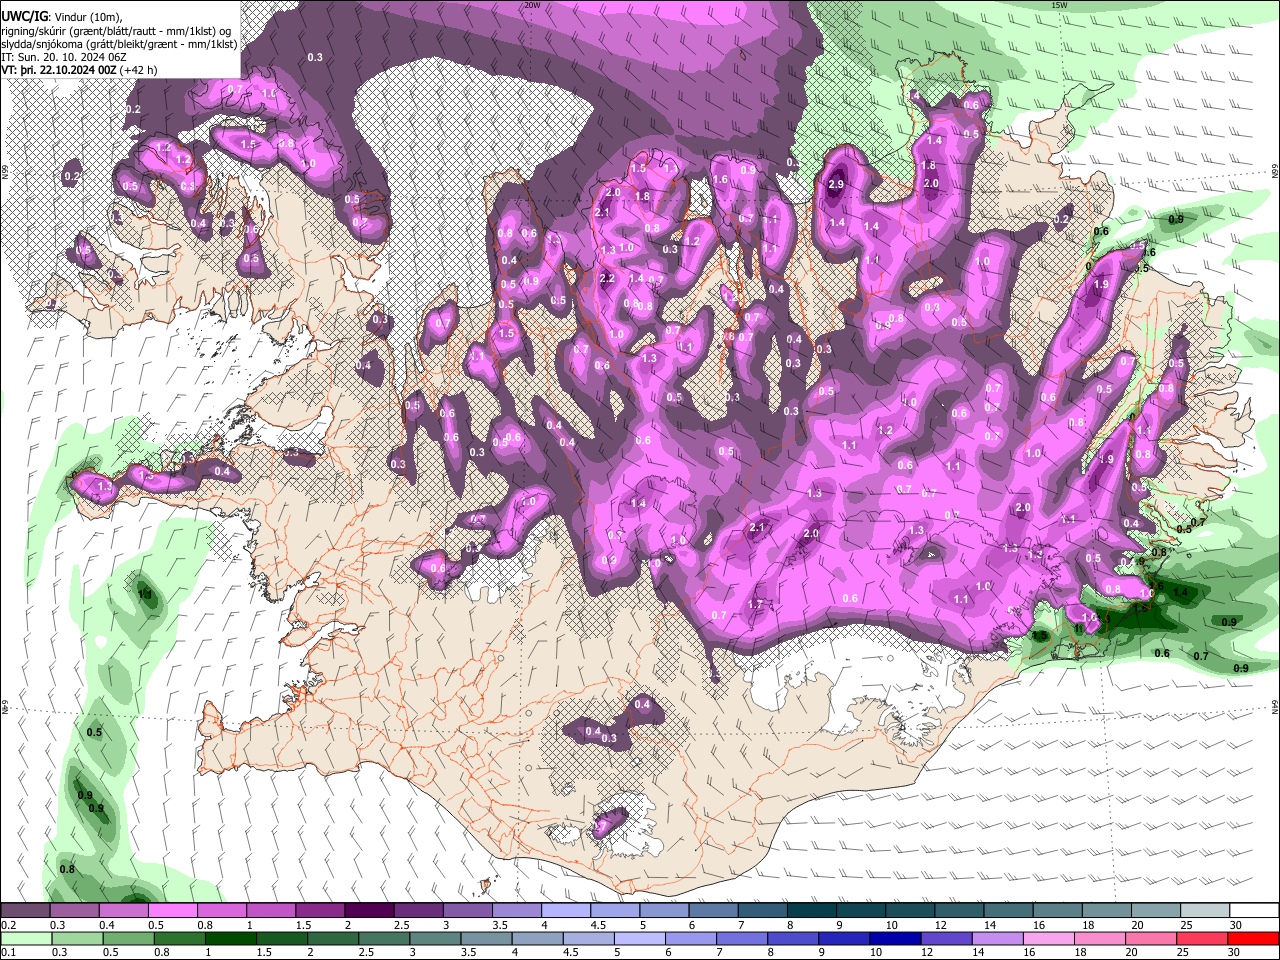This screenshot has height=960, width=1280.
Task: Click the bright pink top-row swatch starting at 0.5
Action: (x=172, y=910)
